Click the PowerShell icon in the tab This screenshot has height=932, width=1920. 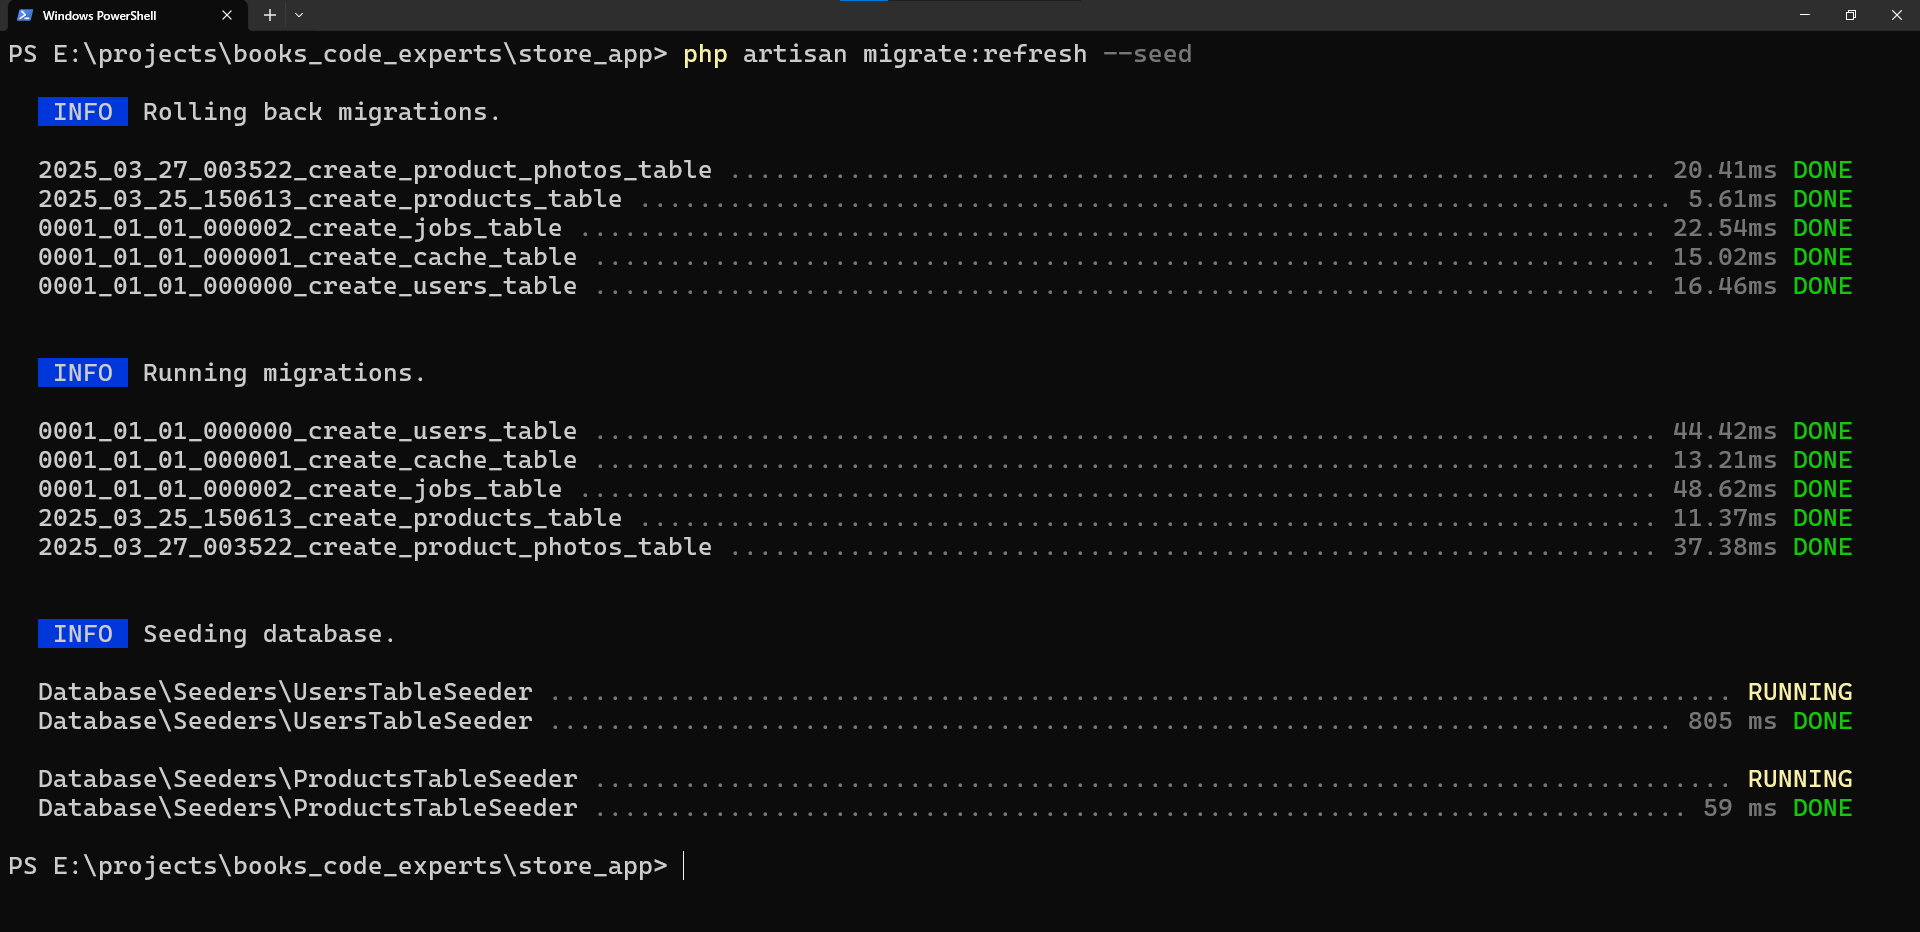pos(25,15)
